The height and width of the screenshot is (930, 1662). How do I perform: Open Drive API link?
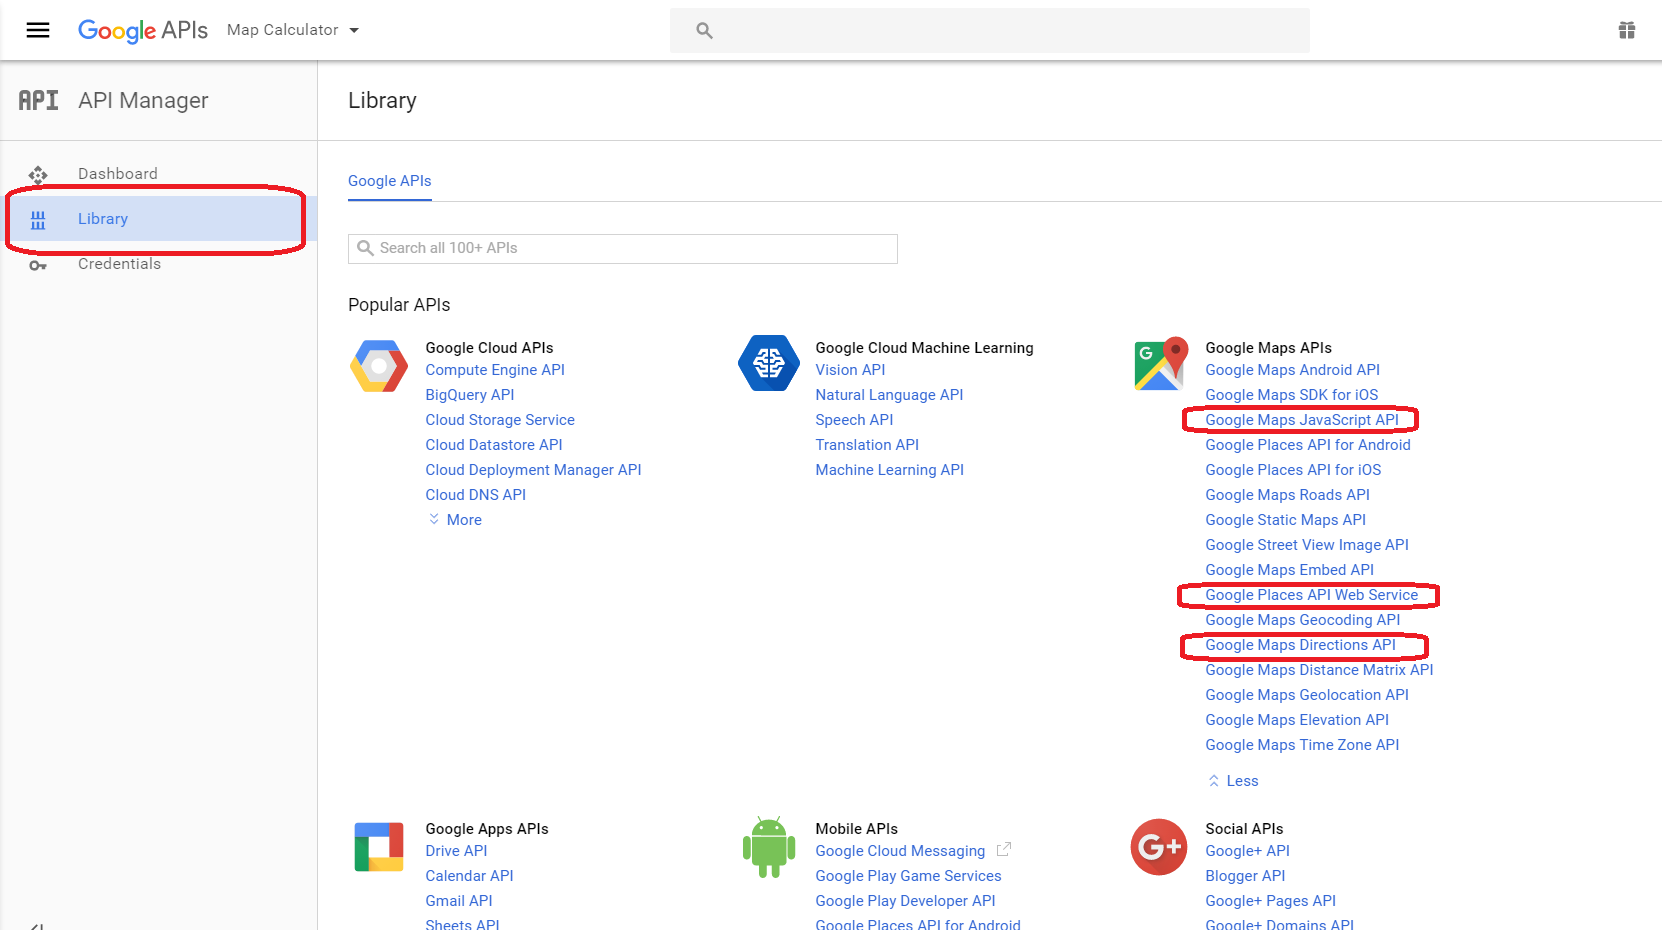click(456, 851)
